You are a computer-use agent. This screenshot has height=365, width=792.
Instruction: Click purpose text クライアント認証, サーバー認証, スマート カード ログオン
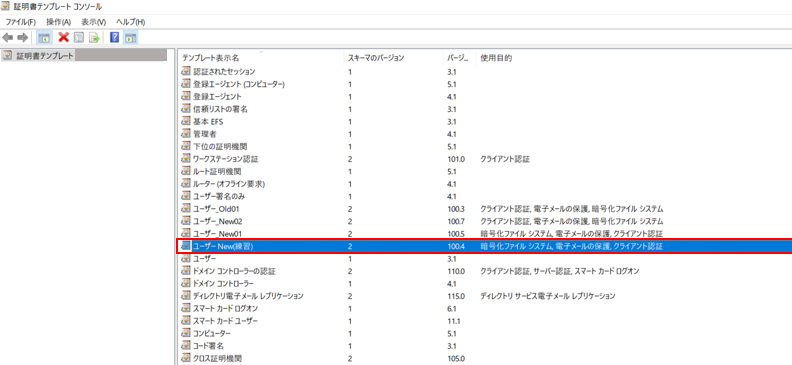click(560, 271)
